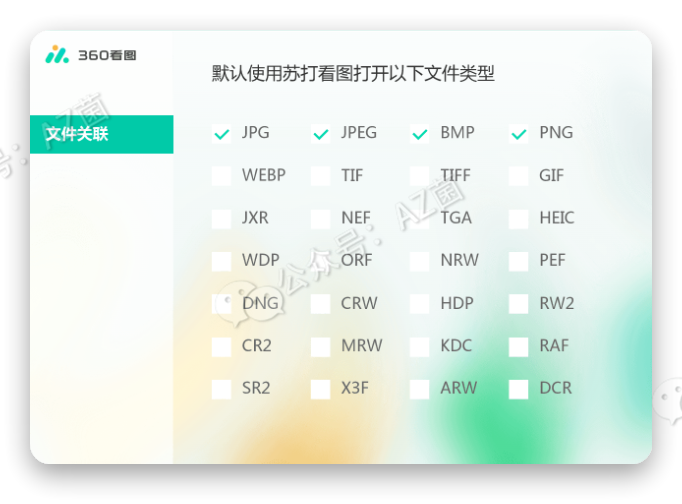
Task: Check the TIF format box
Action: (x=321, y=176)
